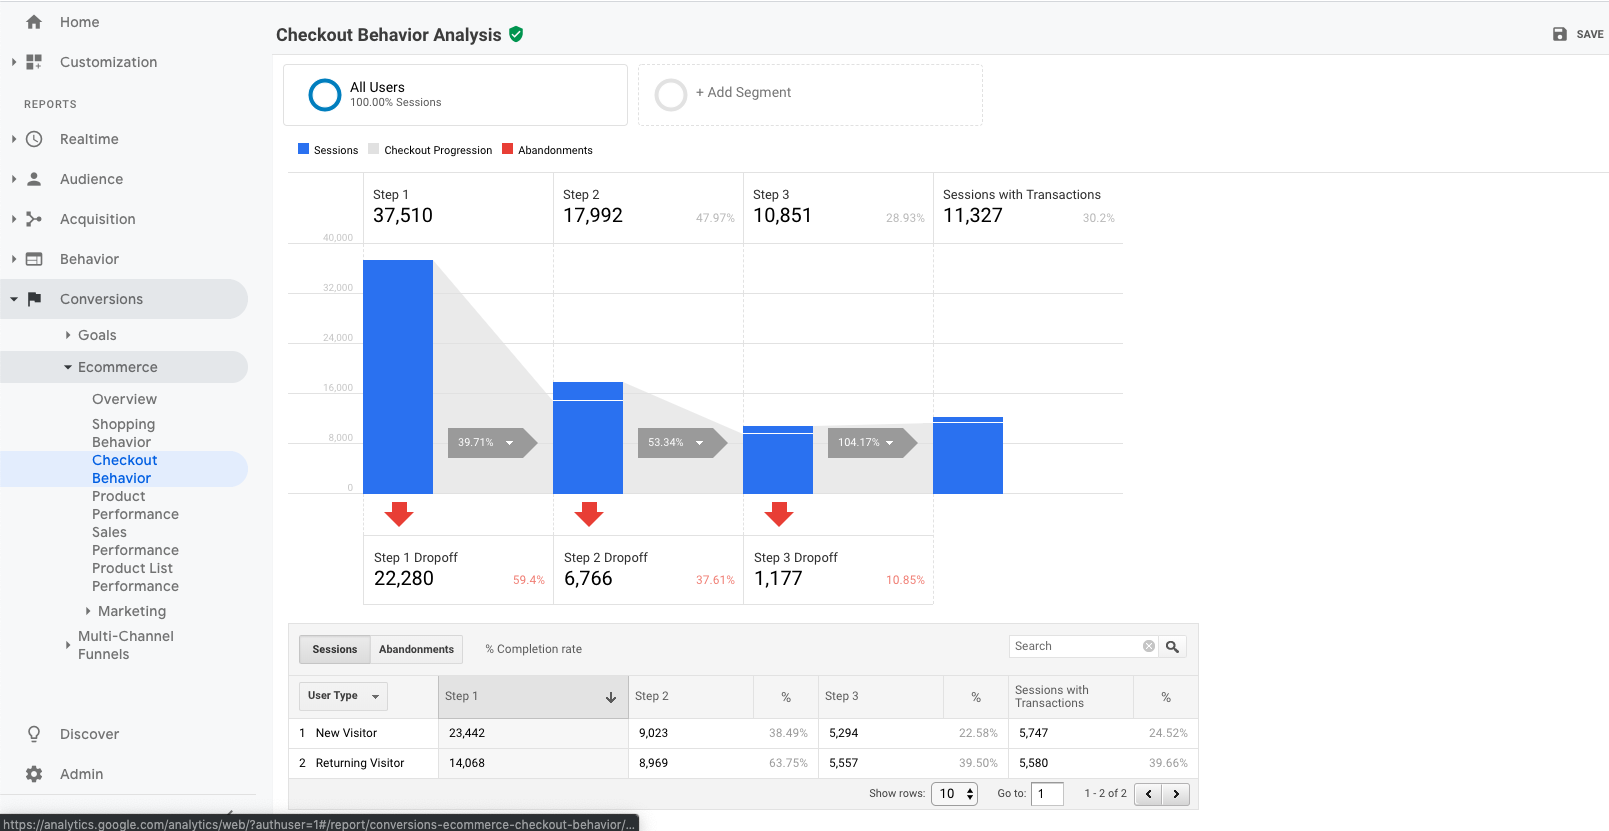Viewport: 1609px width, 831px height.
Task: Click the Add Segment empty circle
Action: [x=671, y=95]
